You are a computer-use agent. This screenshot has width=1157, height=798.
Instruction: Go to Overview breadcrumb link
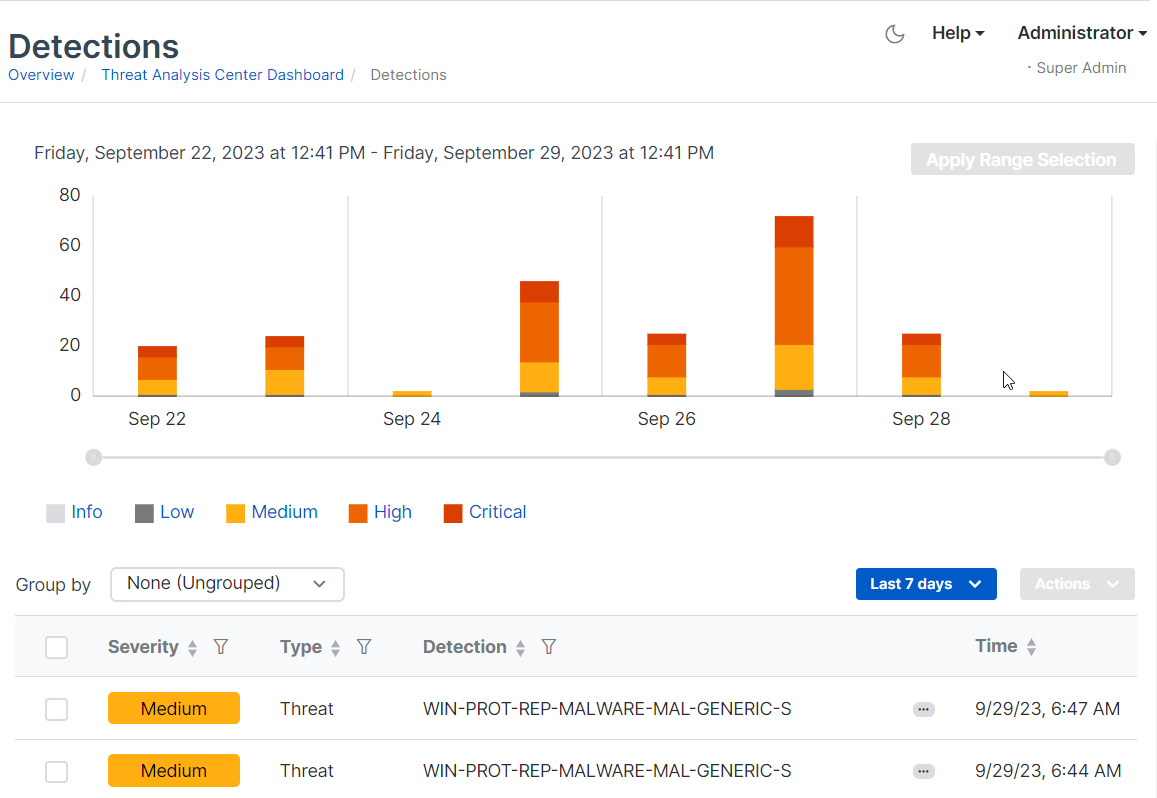click(41, 75)
